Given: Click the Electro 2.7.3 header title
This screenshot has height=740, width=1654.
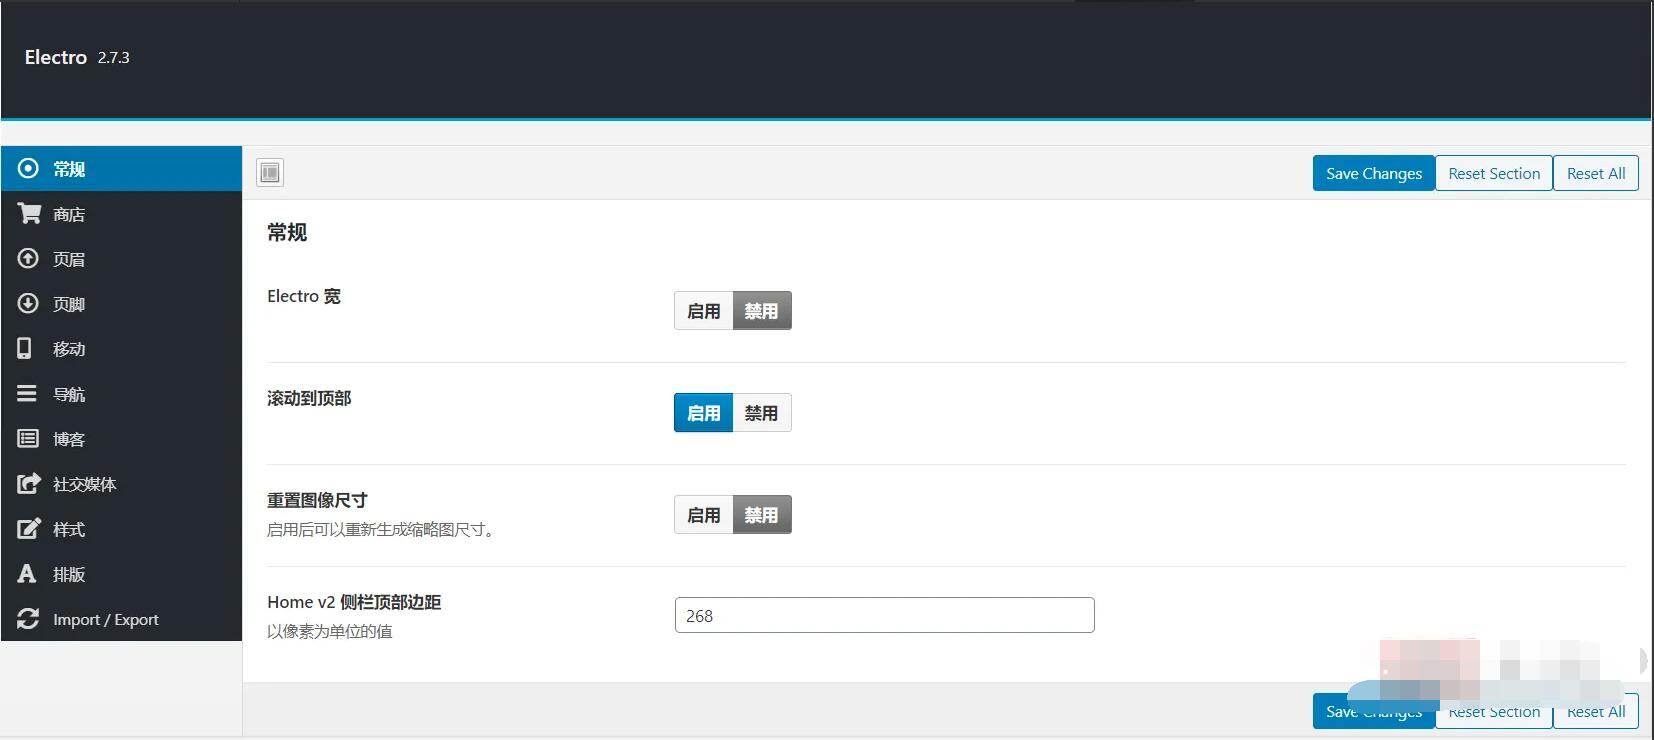Looking at the screenshot, I should tap(77, 57).
